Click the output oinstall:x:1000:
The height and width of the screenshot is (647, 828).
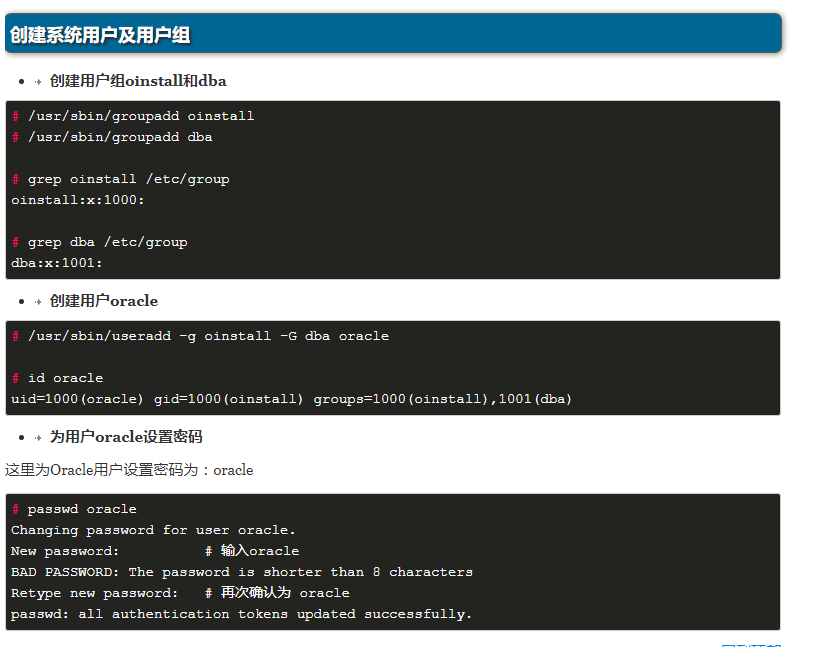(x=78, y=200)
